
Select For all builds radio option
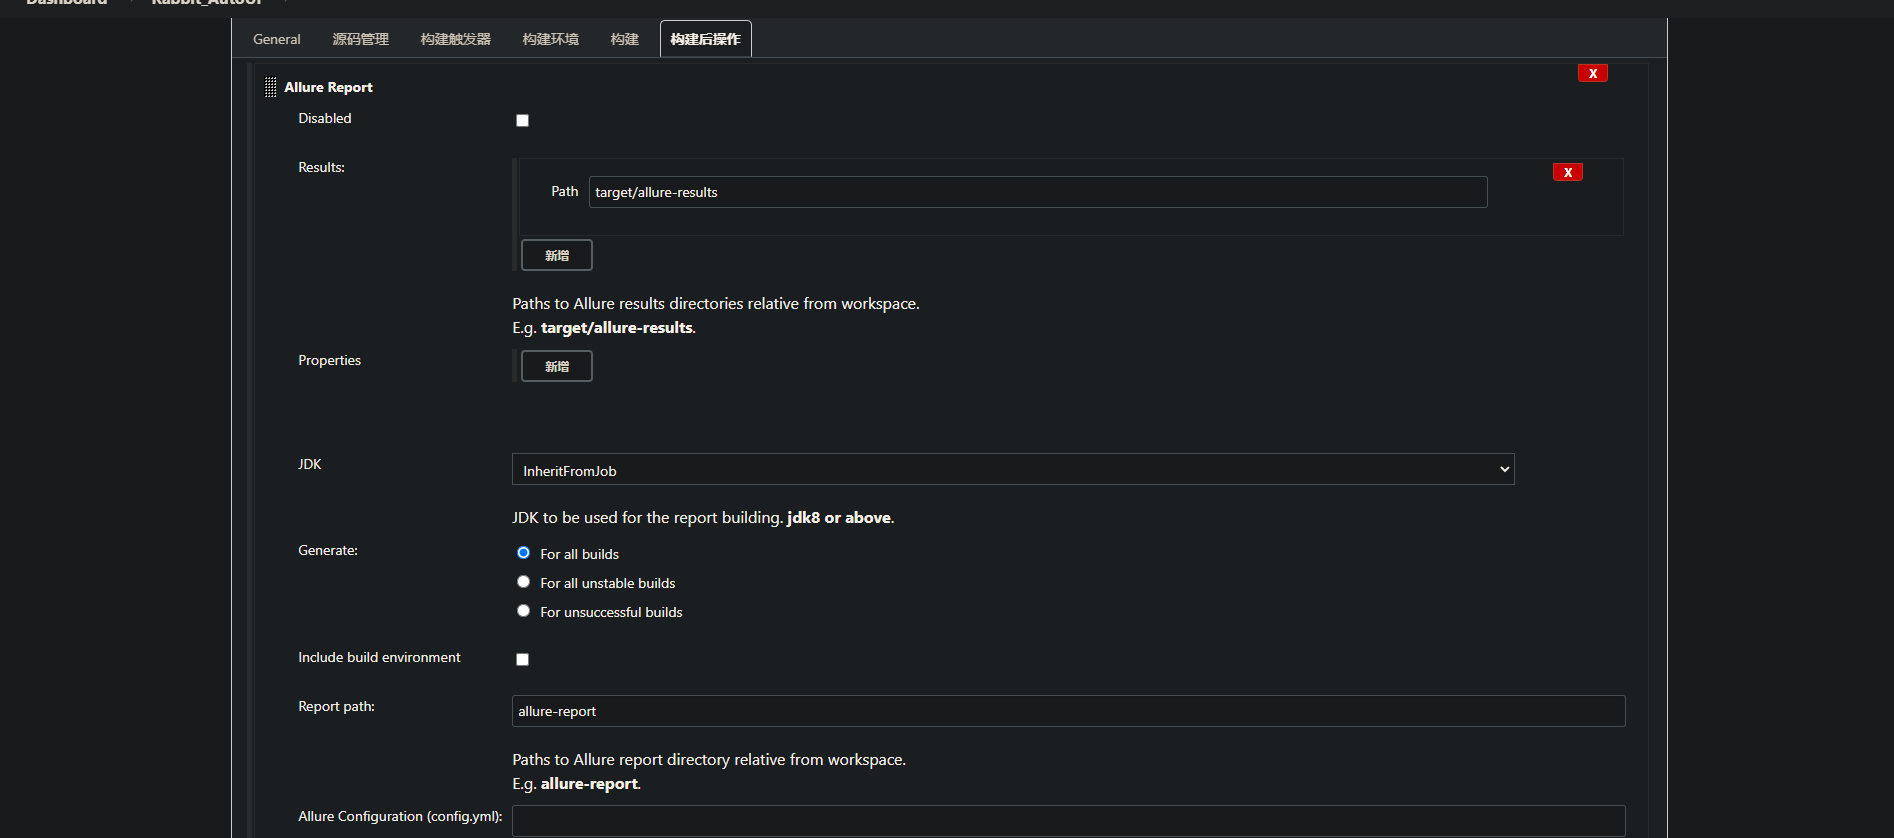click(x=523, y=553)
